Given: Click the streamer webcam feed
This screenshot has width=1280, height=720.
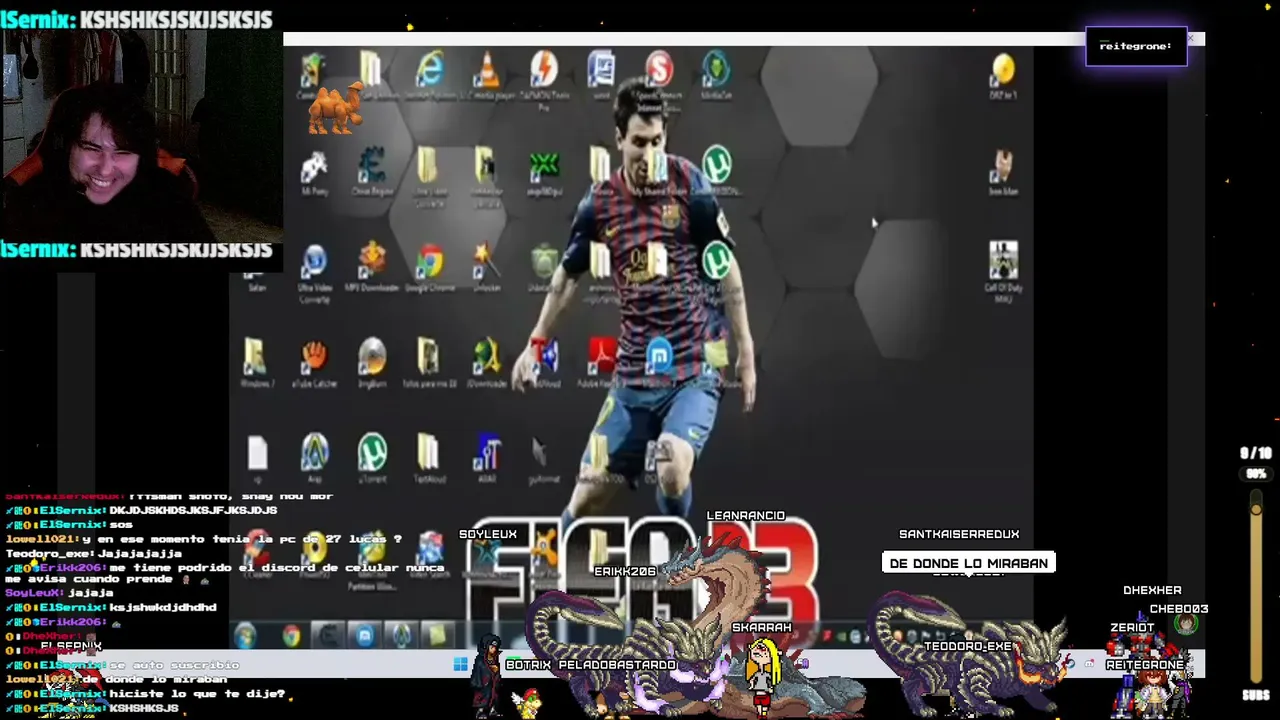Looking at the screenshot, I should 141,137.
